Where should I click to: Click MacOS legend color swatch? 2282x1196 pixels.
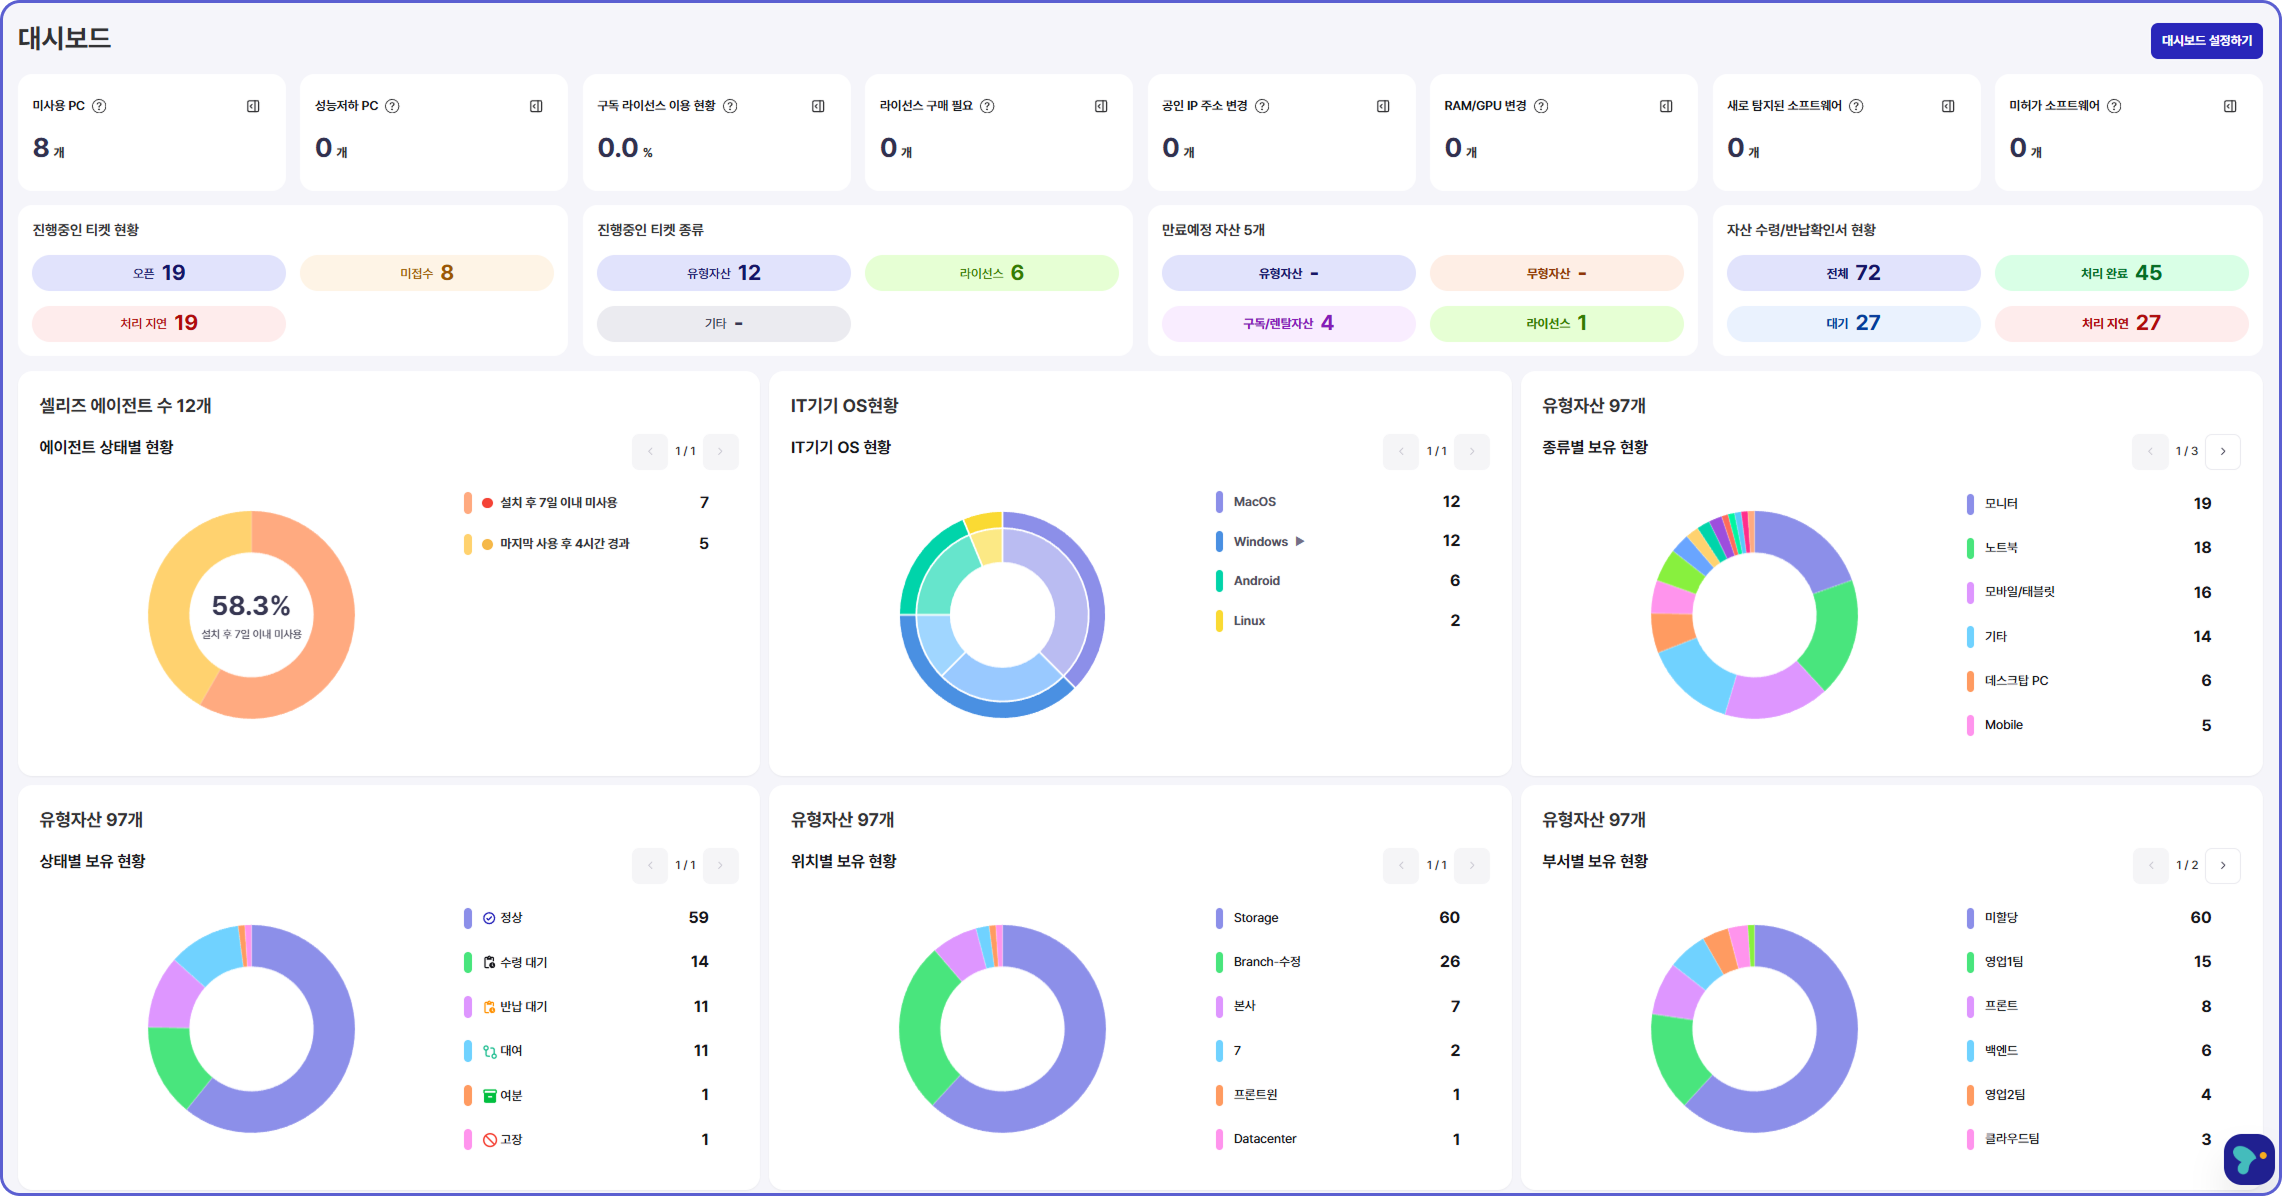click(1219, 502)
